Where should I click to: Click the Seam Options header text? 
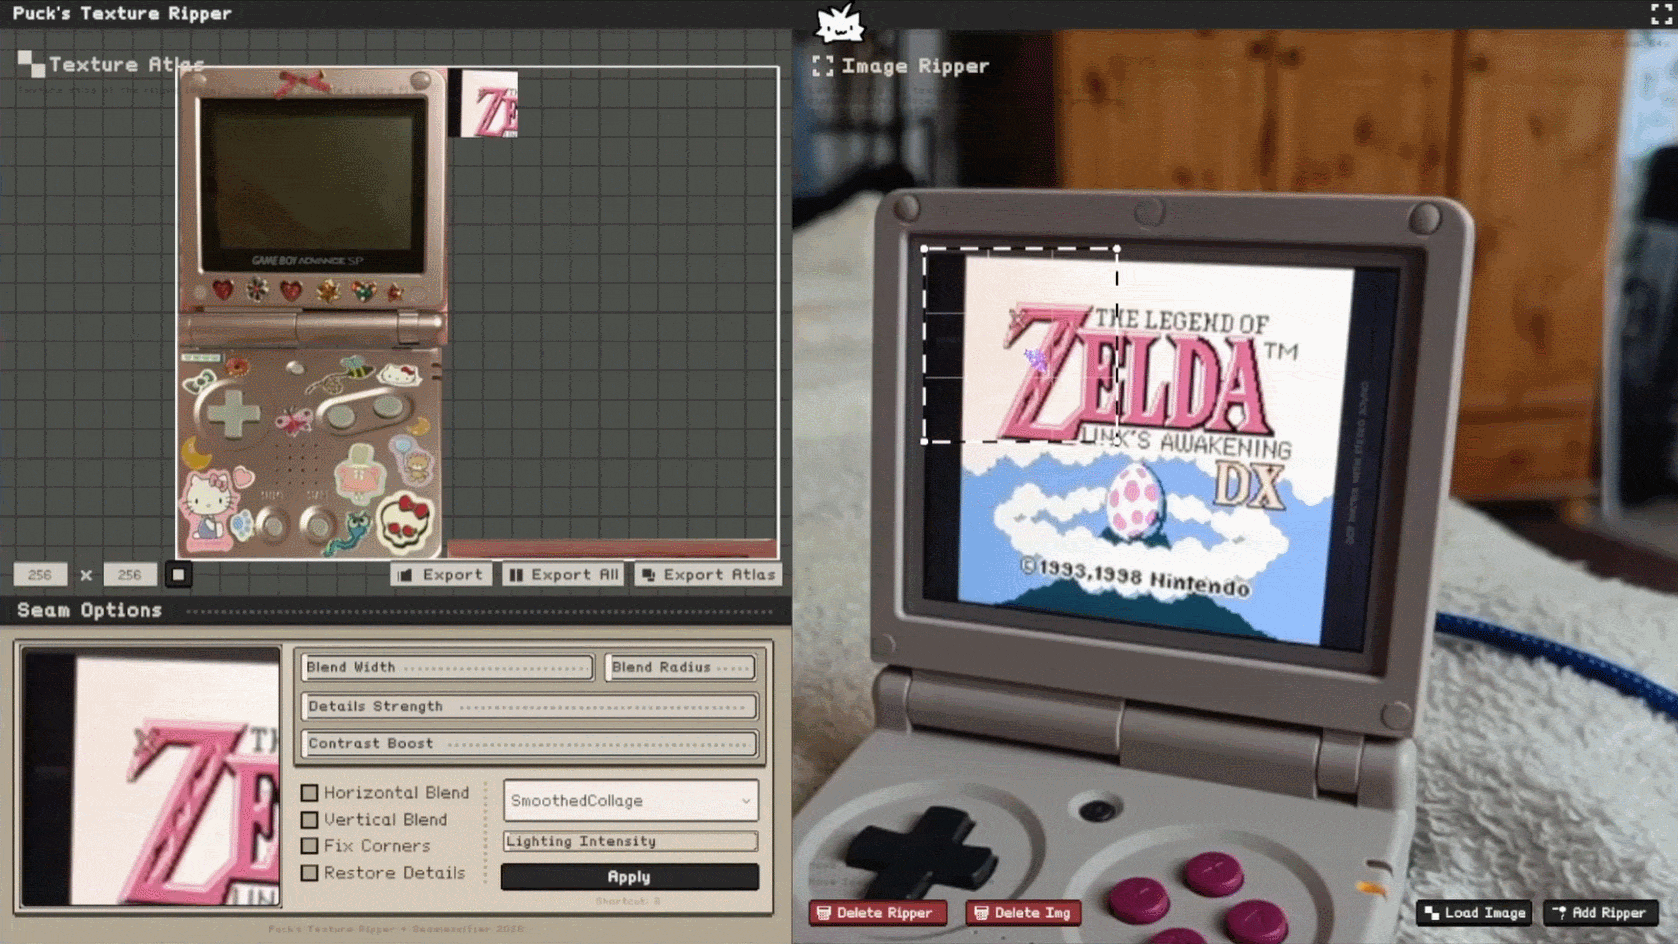pyautogui.click(x=89, y=610)
